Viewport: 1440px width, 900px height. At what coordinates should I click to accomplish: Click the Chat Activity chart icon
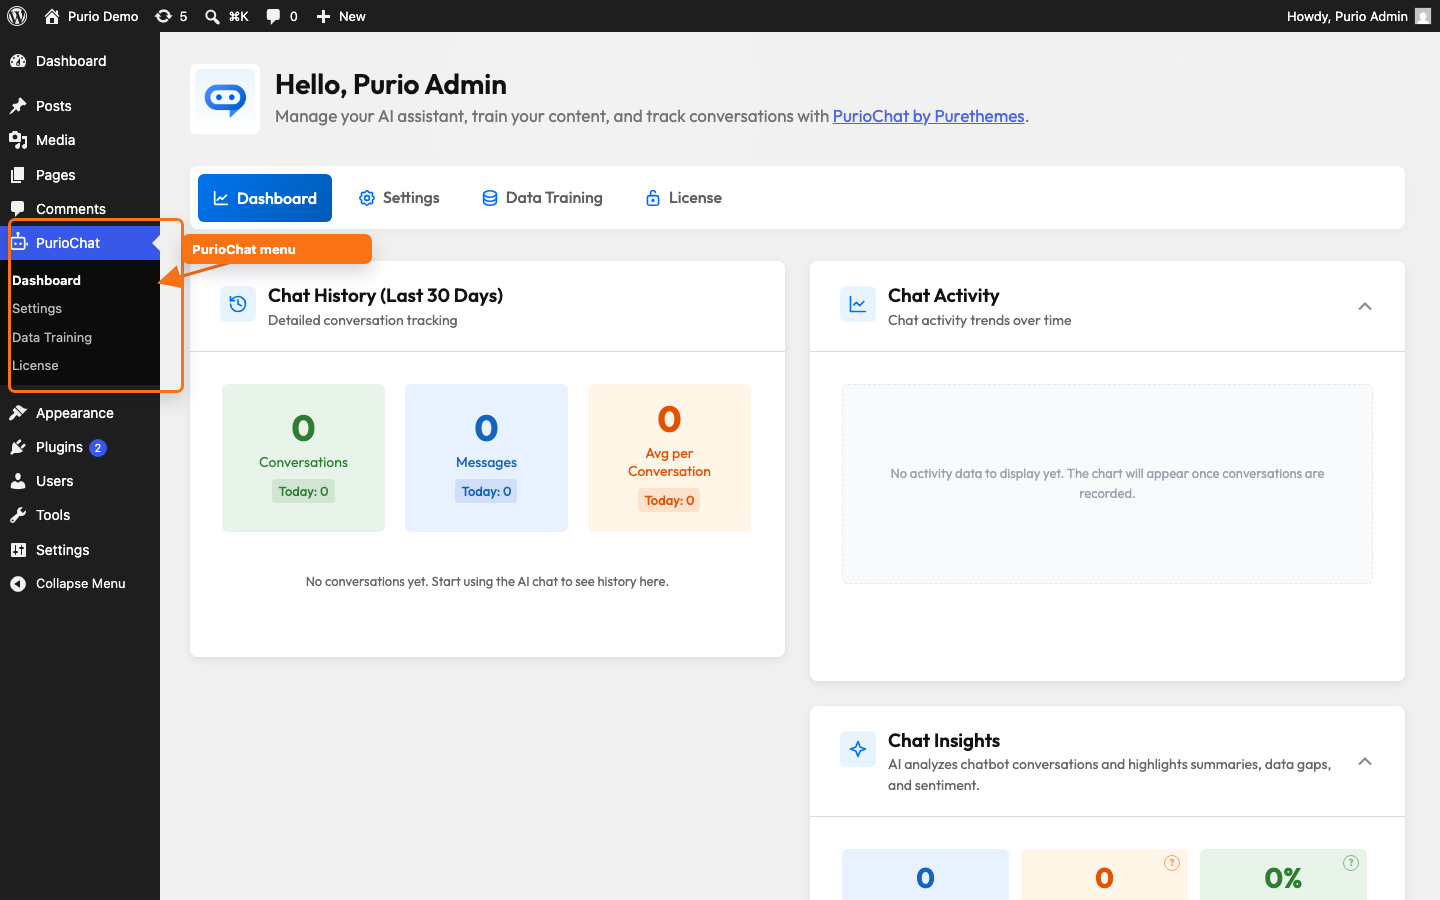point(858,305)
